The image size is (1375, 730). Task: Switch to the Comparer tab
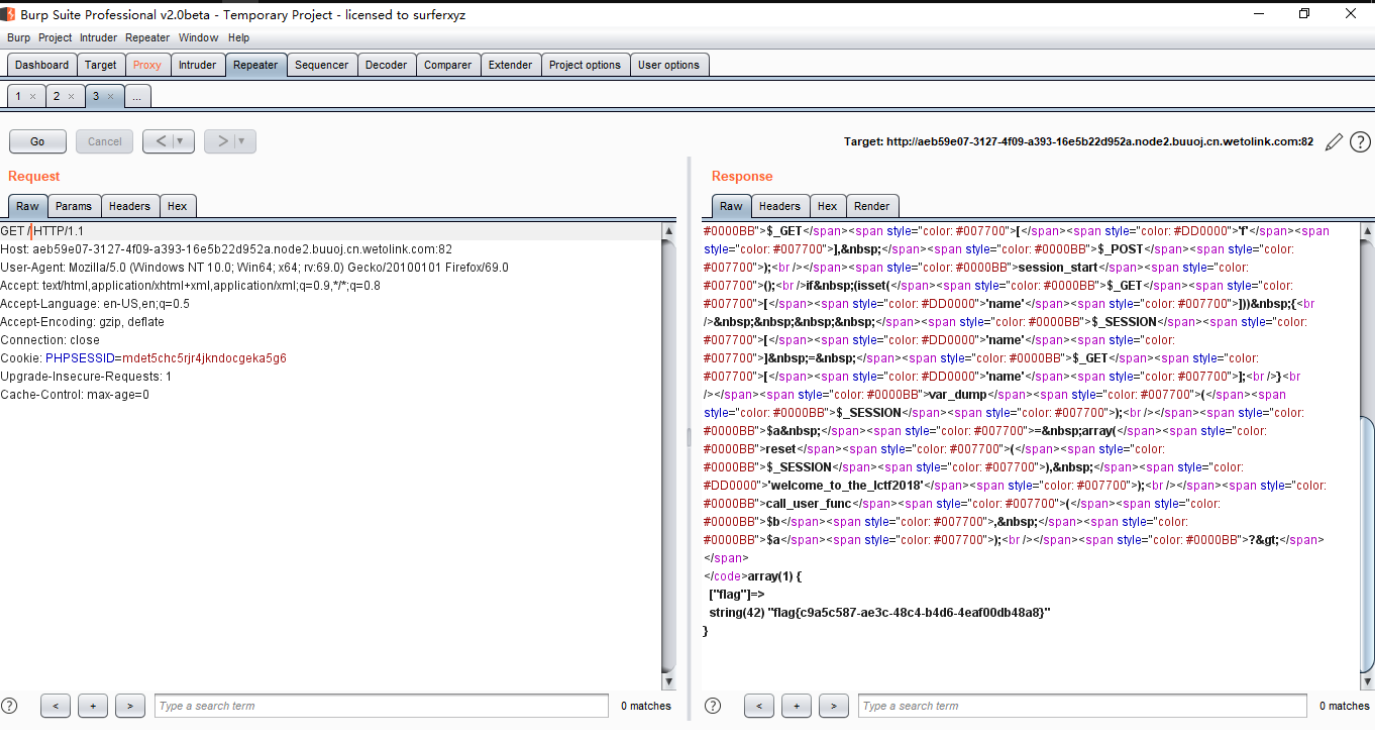[448, 65]
